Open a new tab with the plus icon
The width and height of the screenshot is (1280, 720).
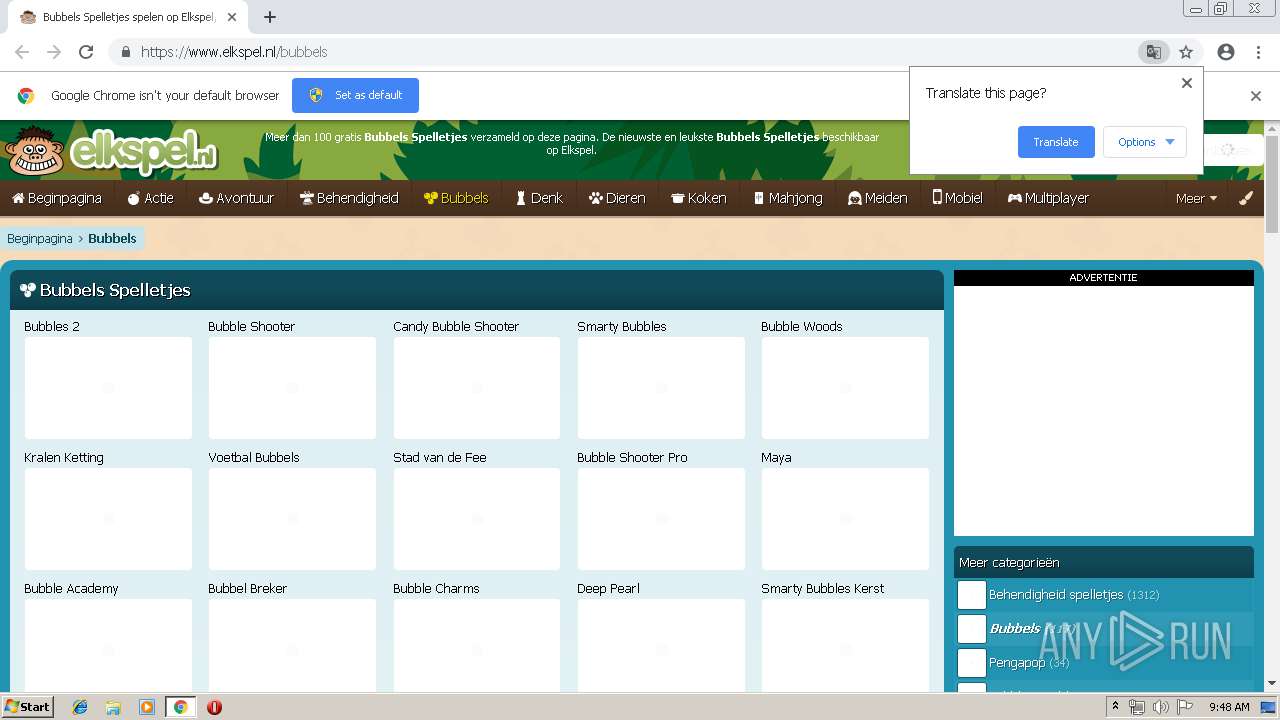[x=270, y=17]
